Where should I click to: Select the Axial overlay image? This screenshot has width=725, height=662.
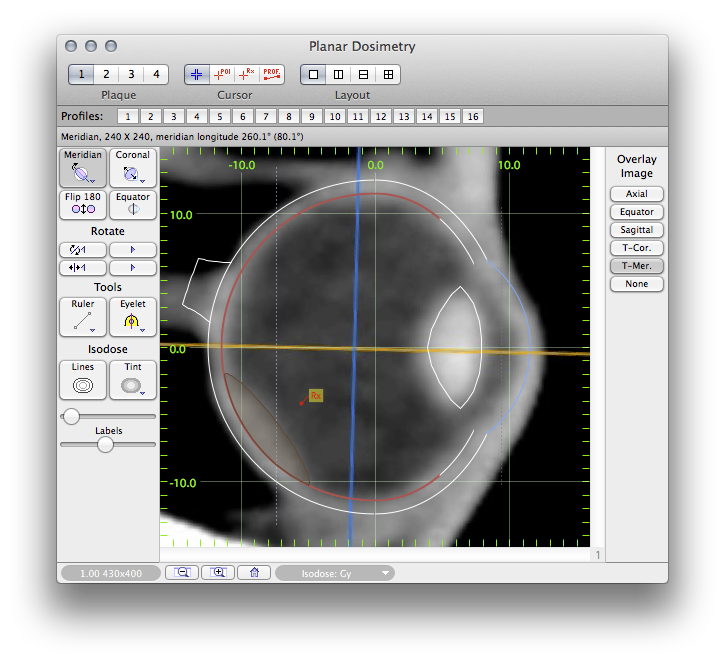(x=637, y=194)
